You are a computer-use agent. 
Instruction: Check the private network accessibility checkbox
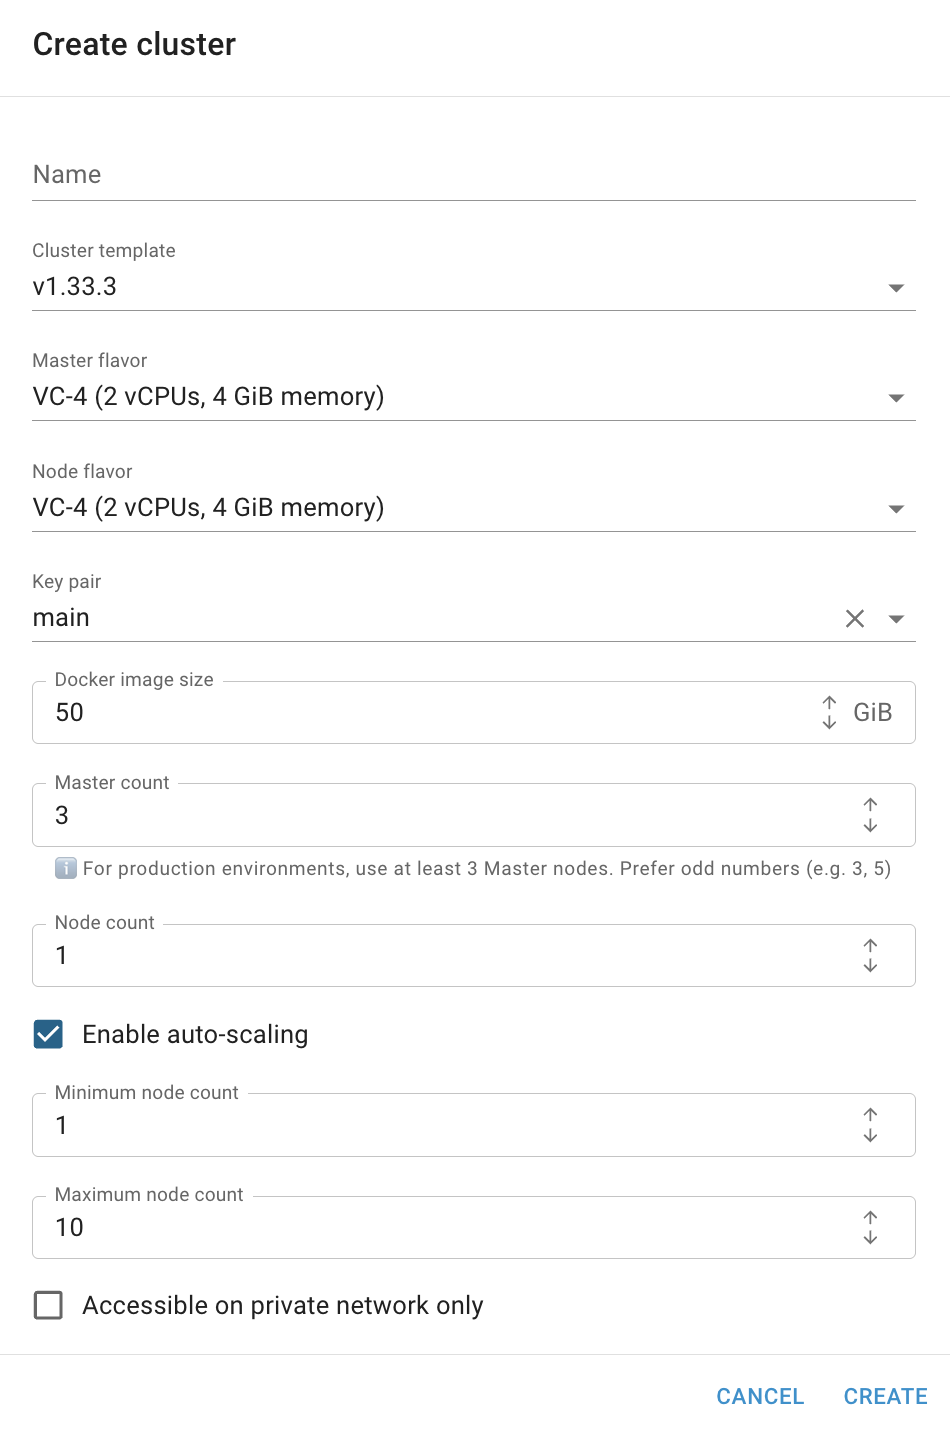click(48, 1305)
